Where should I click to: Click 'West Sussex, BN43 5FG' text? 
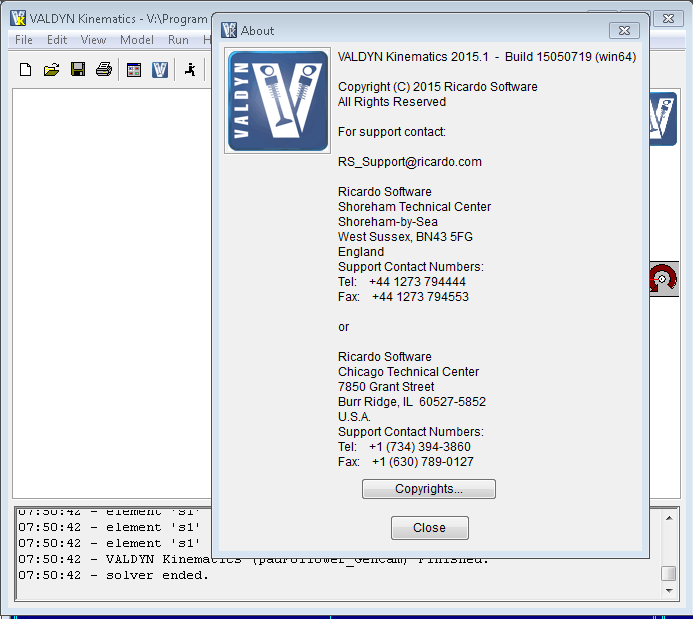click(x=405, y=237)
